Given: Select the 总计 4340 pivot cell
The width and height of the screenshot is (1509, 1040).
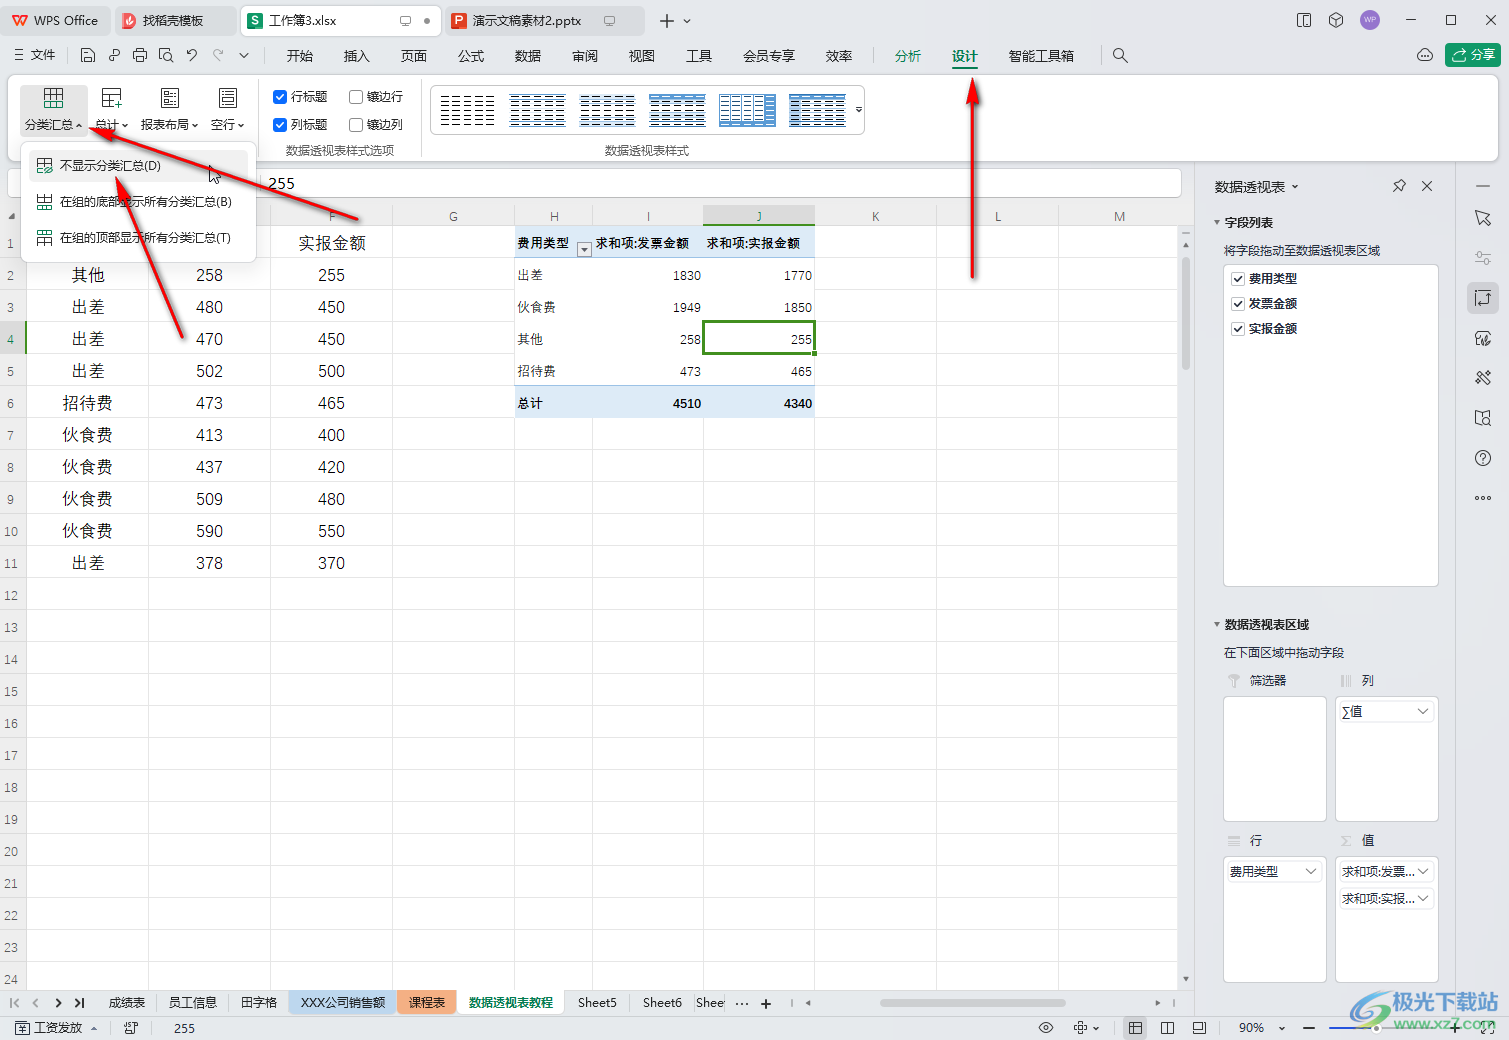Looking at the screenshot, I should click(x=759, y=403).
